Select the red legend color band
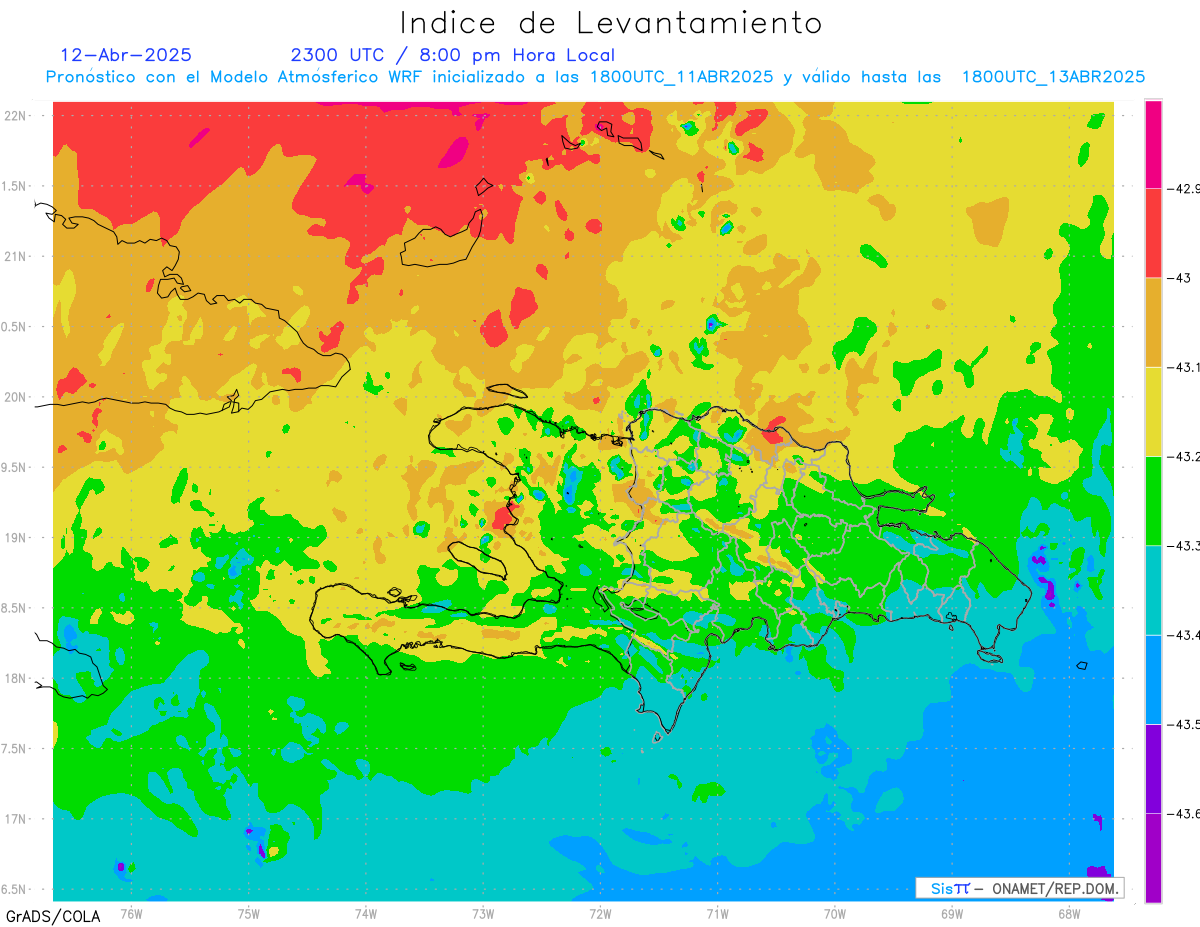Image resolution: width=1200 pixels, height=927 pixels. coord(1153,233)
